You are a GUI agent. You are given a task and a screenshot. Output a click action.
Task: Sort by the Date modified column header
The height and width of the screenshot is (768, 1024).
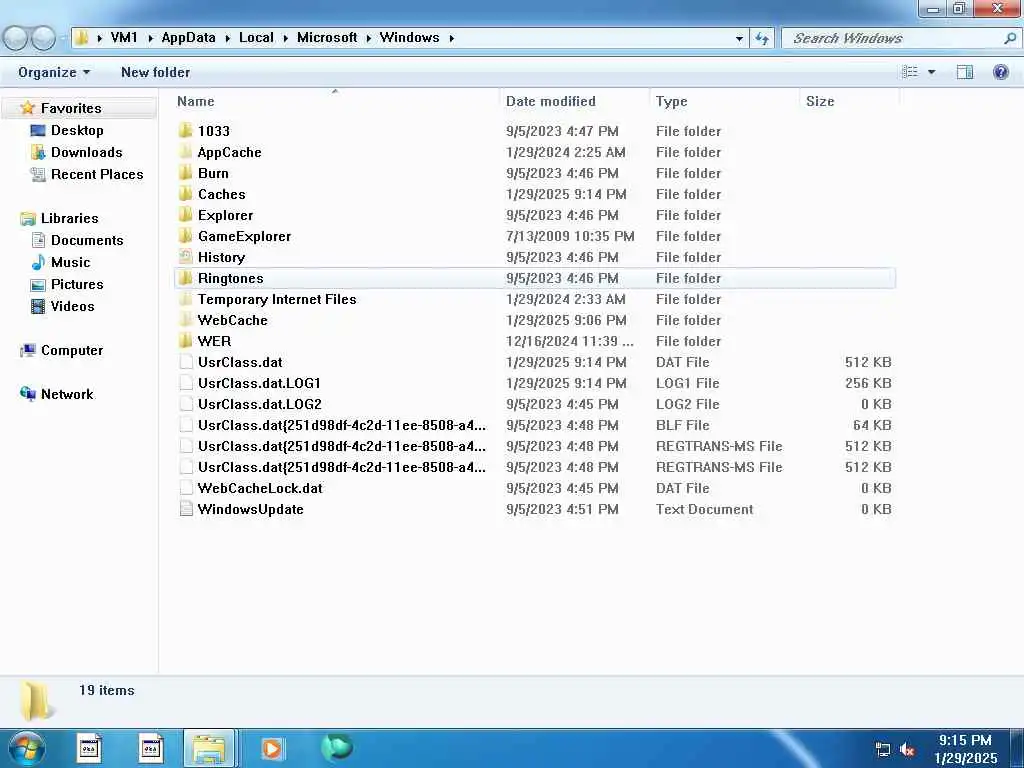point(575,101)
